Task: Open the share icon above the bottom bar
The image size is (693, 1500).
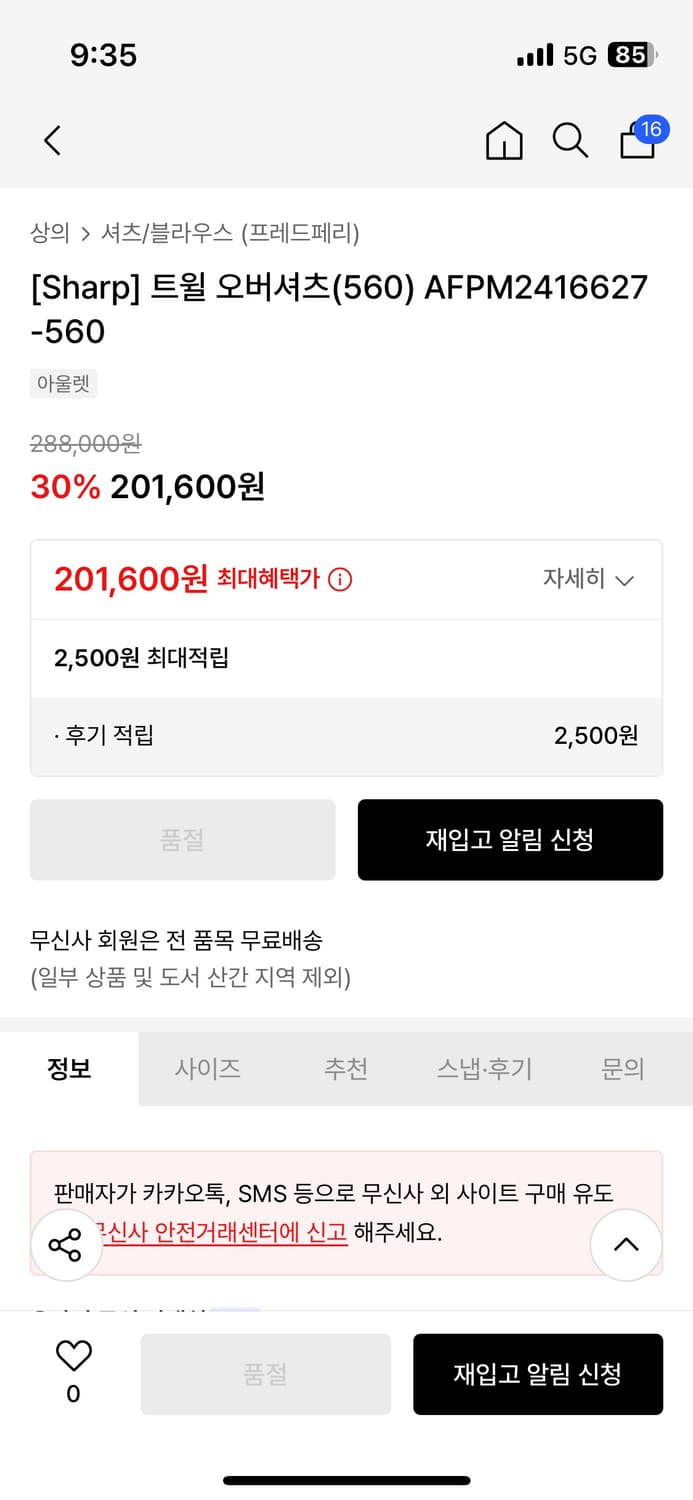Action: (x=66, y=1244)
